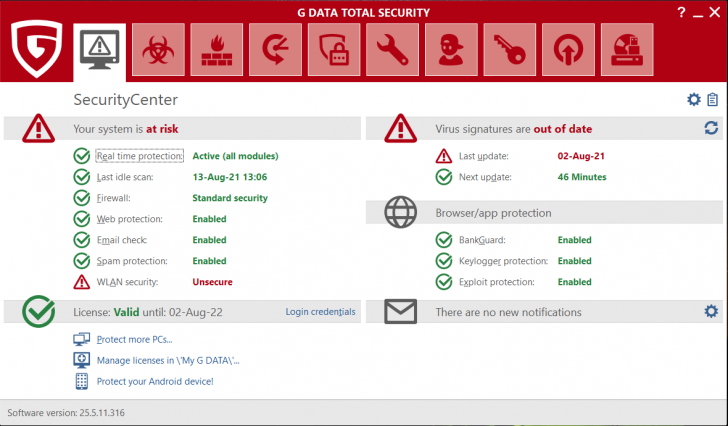Open the Tuner wrench tab
Image resolution: width=728 pixels, height=426 pixels.
coord(392,50)
